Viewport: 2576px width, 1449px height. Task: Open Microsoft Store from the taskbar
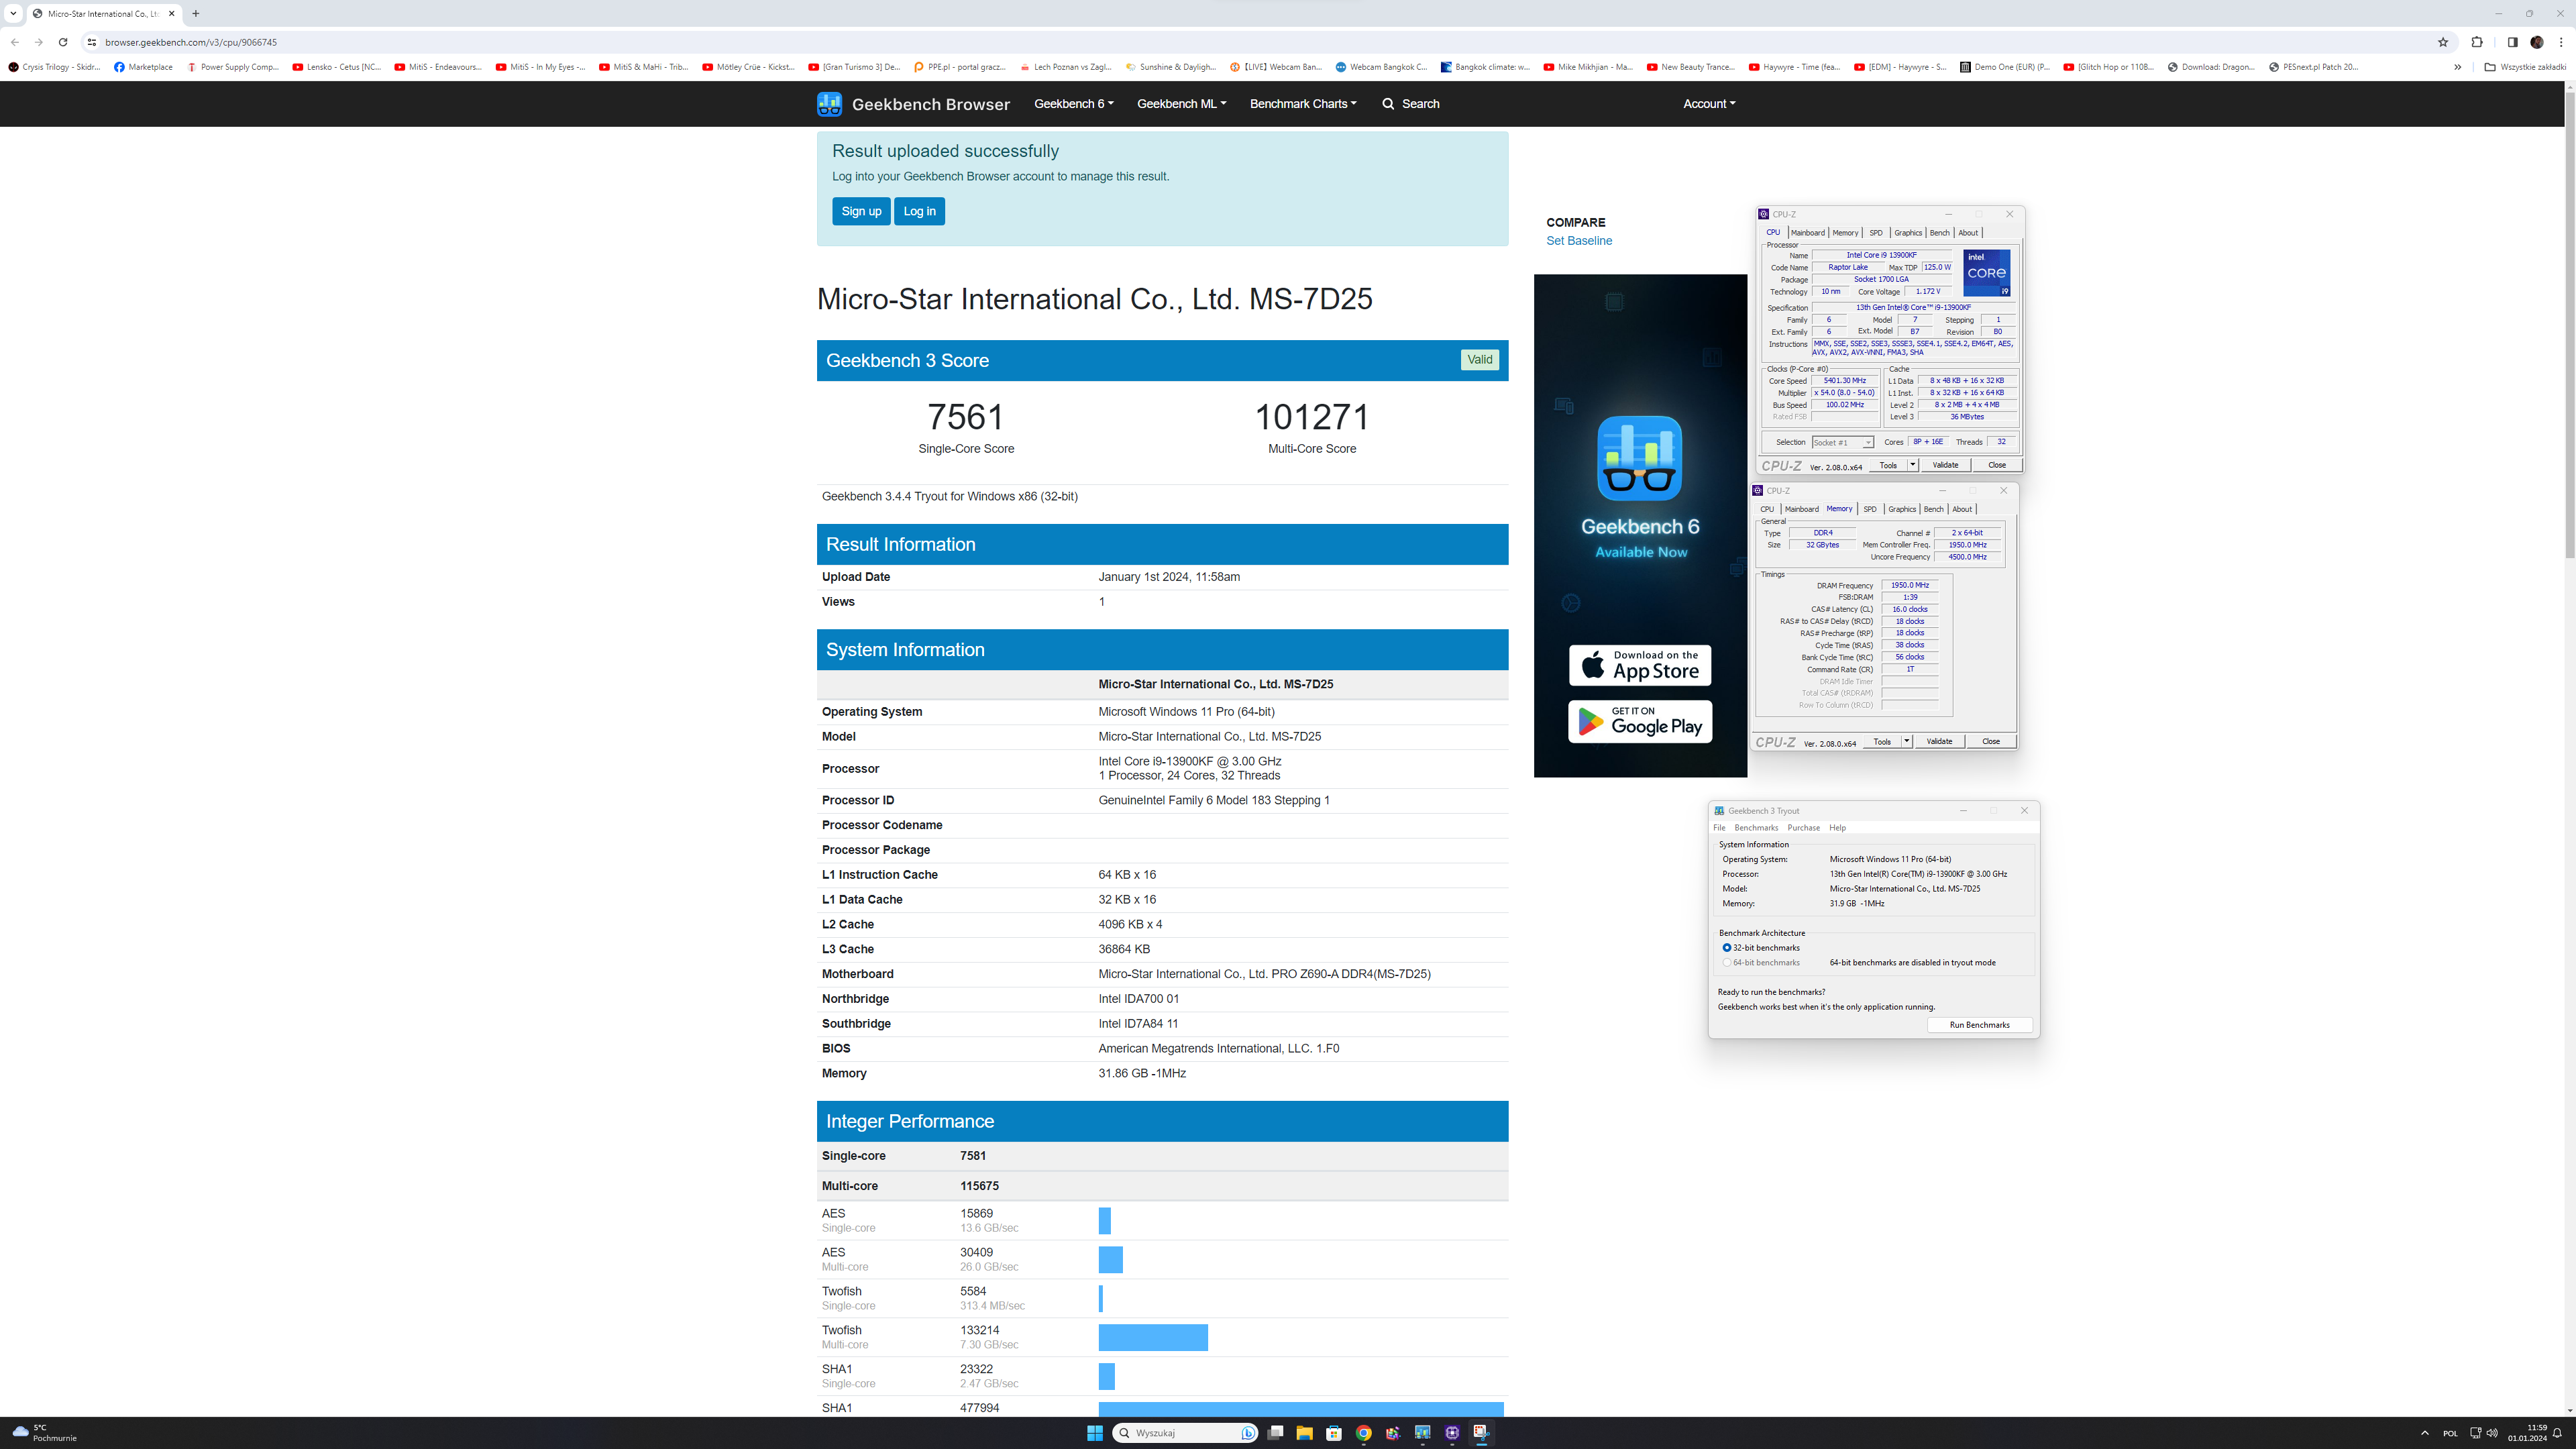point(1334,1433)
